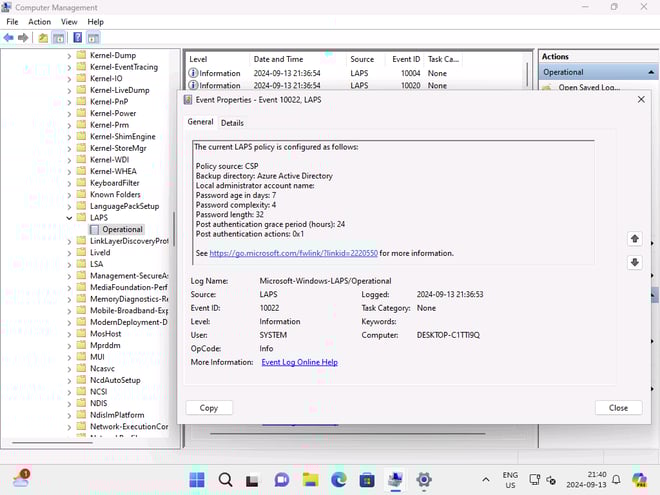Expand the LSA tree node
The width and height of the screenshot is (660, 495).
(x=69, y=264)
